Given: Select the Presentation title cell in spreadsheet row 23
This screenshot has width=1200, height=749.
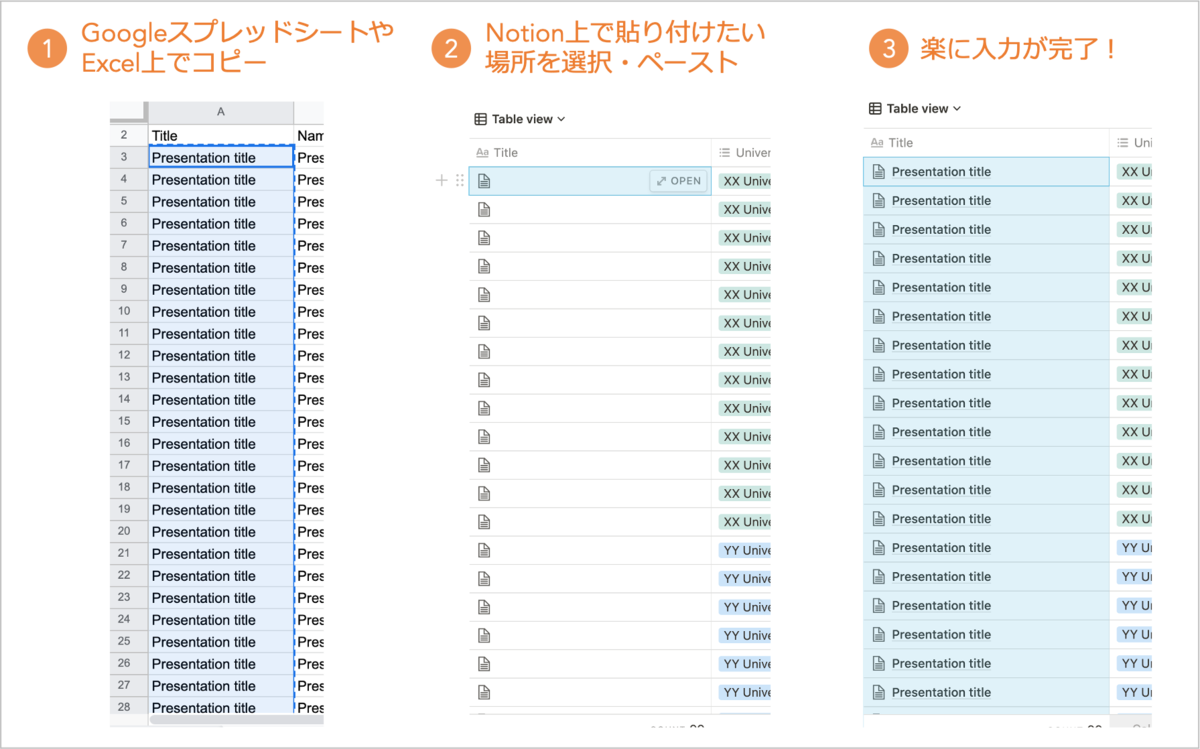Looking at the screenshot, I should point(221,597).
